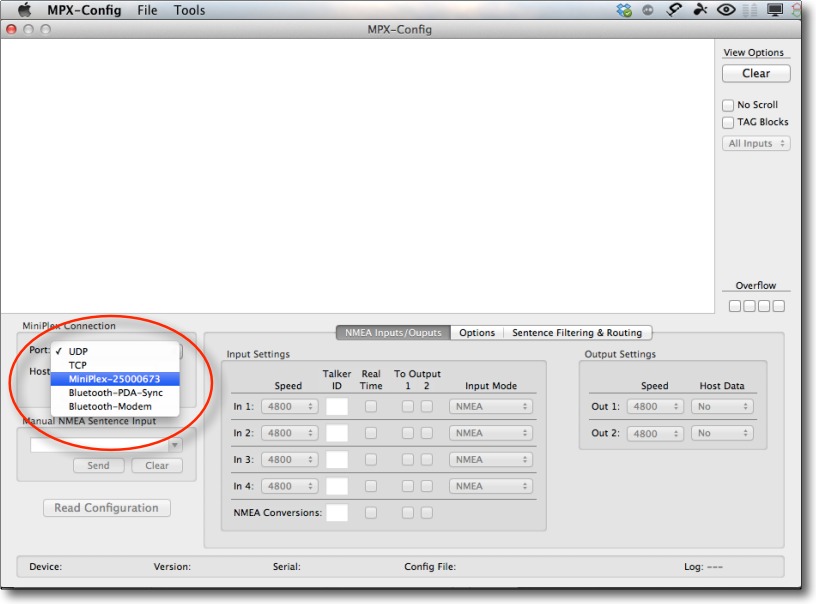Screen dimensions: 816x604
Task: Click the In 3 Talker ID field
Action: pyautogui.click(x=337, y=459)
